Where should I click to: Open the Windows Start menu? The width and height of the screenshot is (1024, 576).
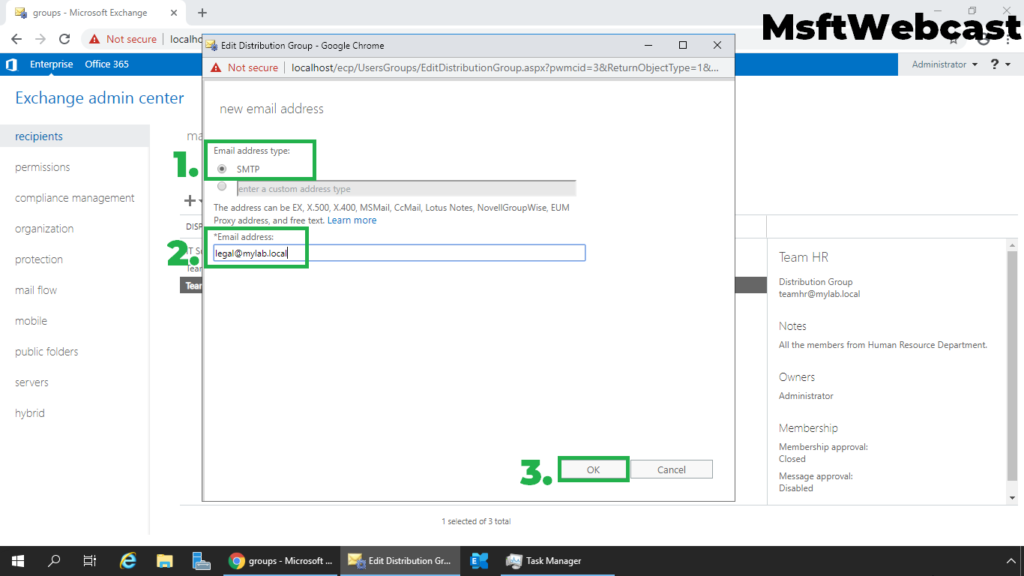(18, 561)
